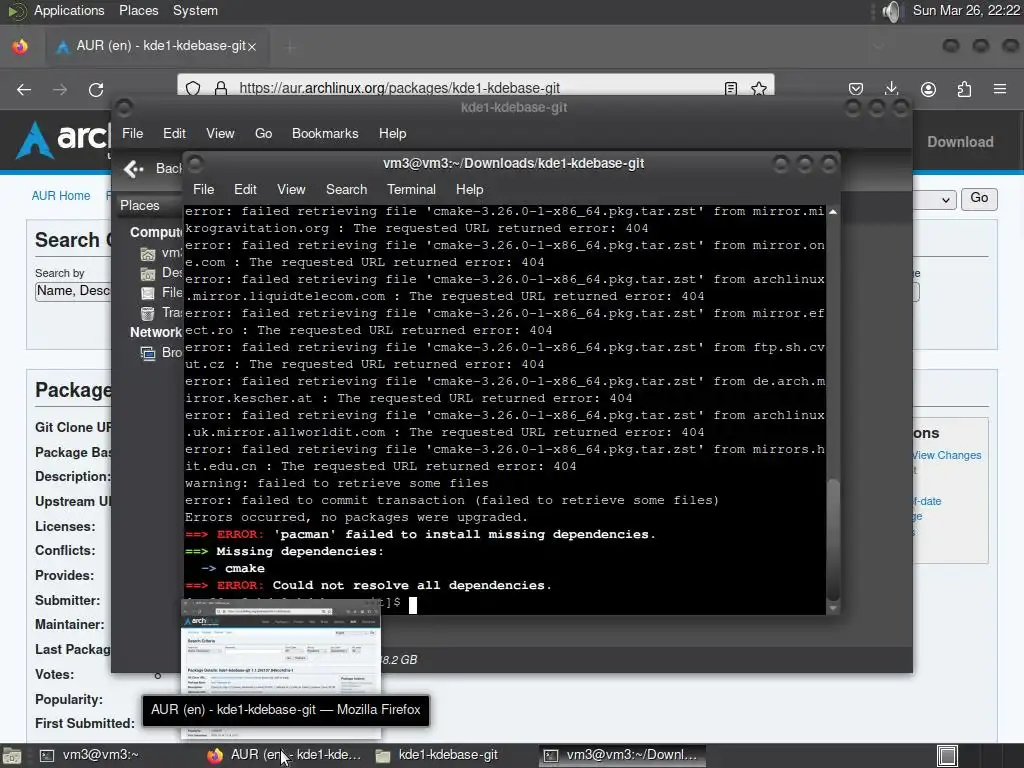Toggle reader view icon in address bar

tap(731, 88)
